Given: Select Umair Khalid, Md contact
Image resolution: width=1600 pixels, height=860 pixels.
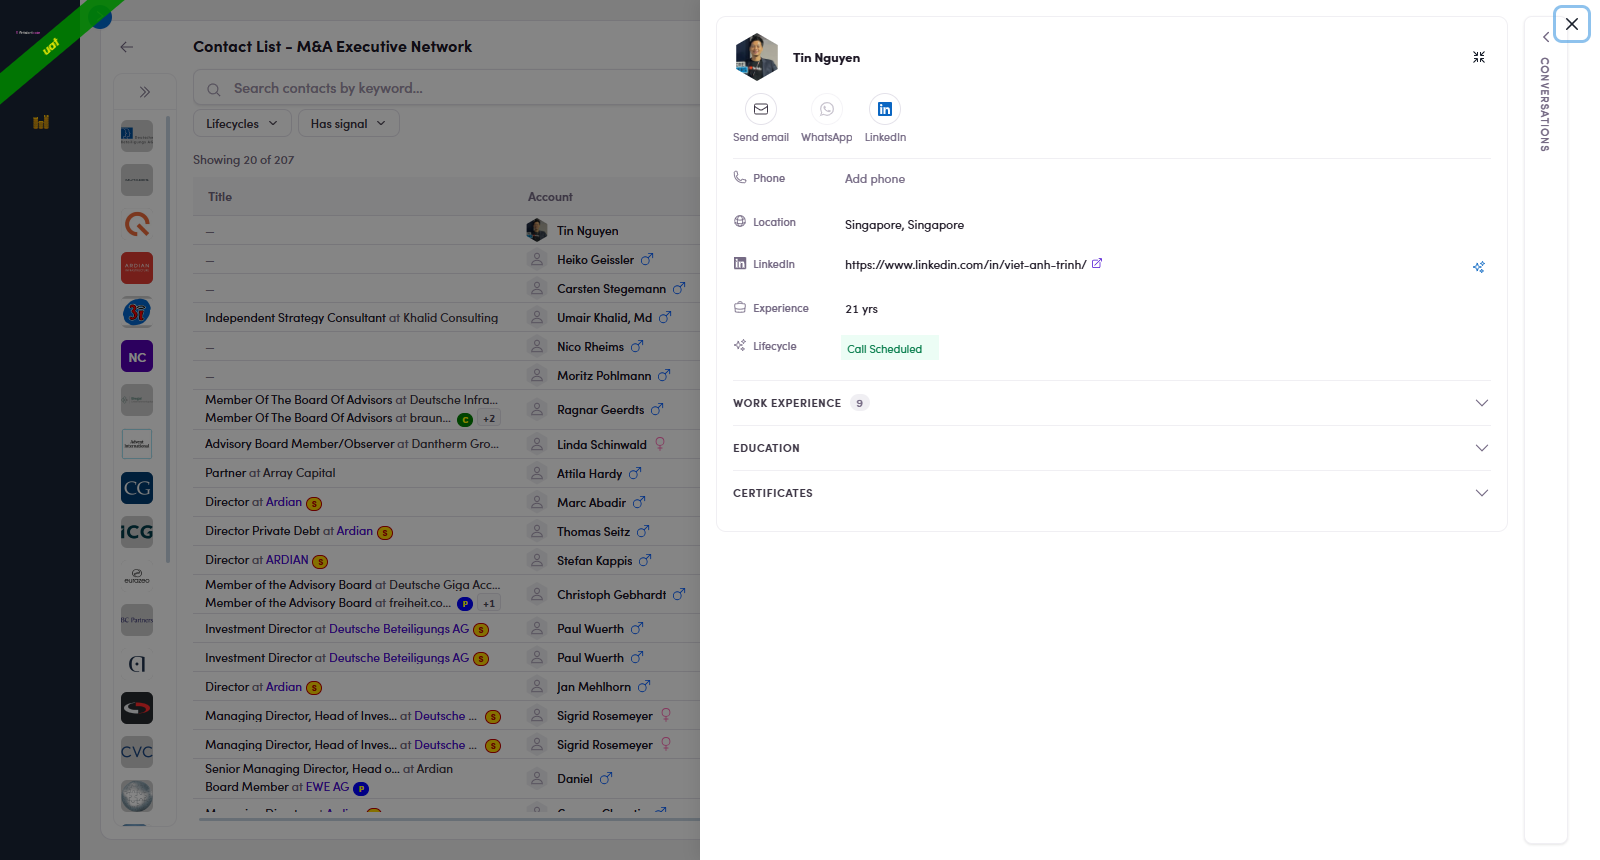Looking at the screenshot, I should [604, 318].
